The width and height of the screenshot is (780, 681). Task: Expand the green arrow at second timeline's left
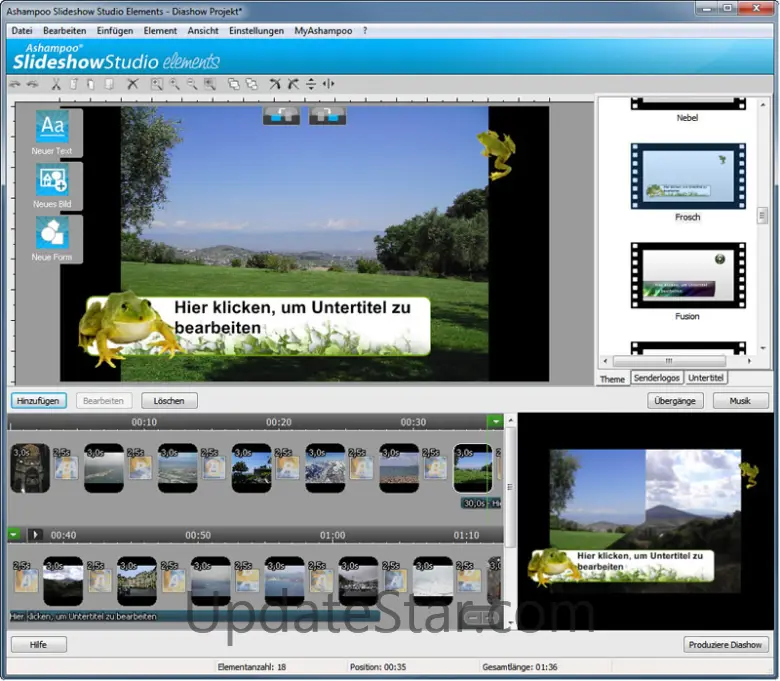coord(15,535)
